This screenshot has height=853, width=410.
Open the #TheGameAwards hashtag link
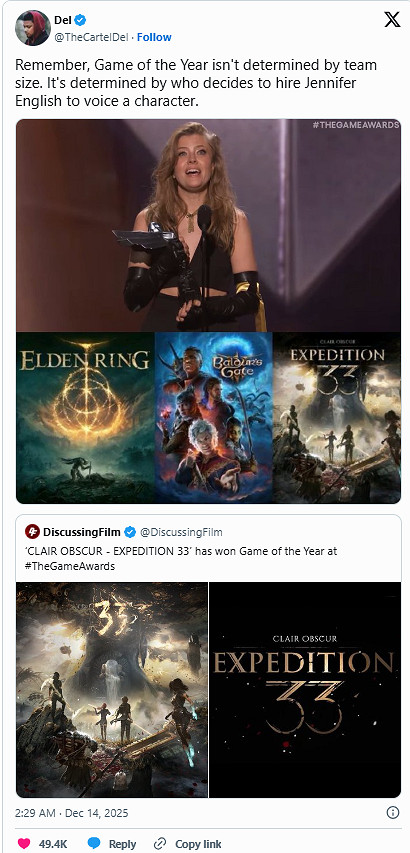pos(70,566)
